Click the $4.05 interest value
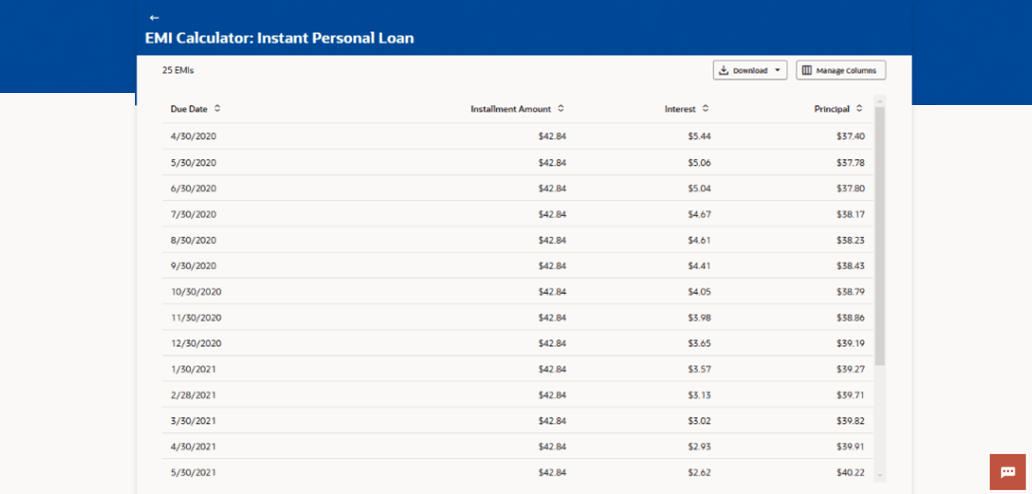The width and height of the screenshot is (1032, 494). [x=700, y=291]
